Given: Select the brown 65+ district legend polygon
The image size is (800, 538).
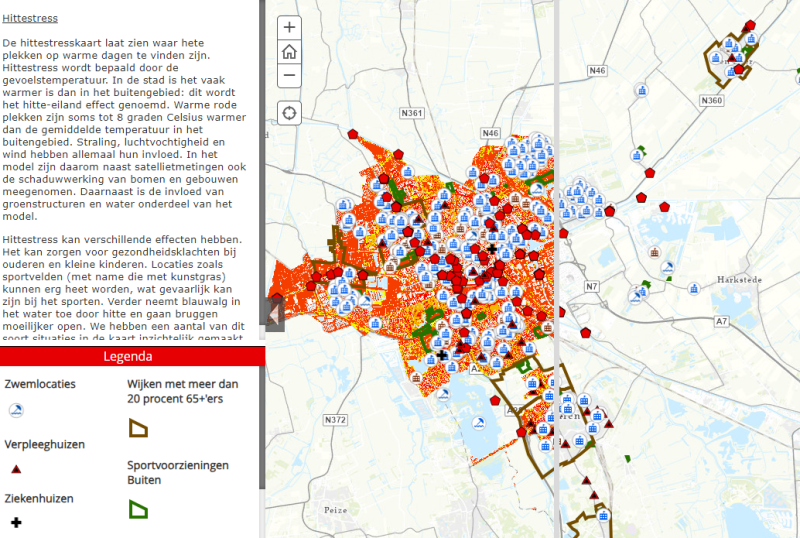Looking at the screenshot, I should click(138, 428).
